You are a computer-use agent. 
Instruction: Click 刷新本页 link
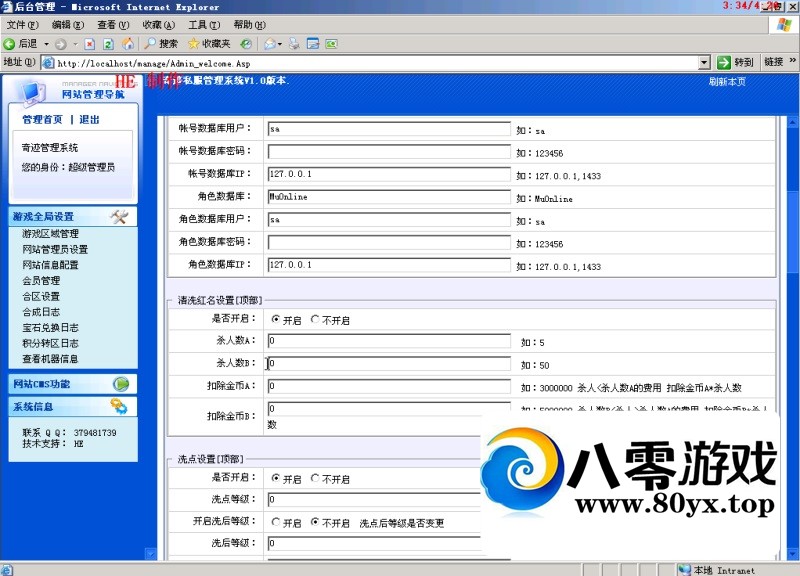click(727, 82)
